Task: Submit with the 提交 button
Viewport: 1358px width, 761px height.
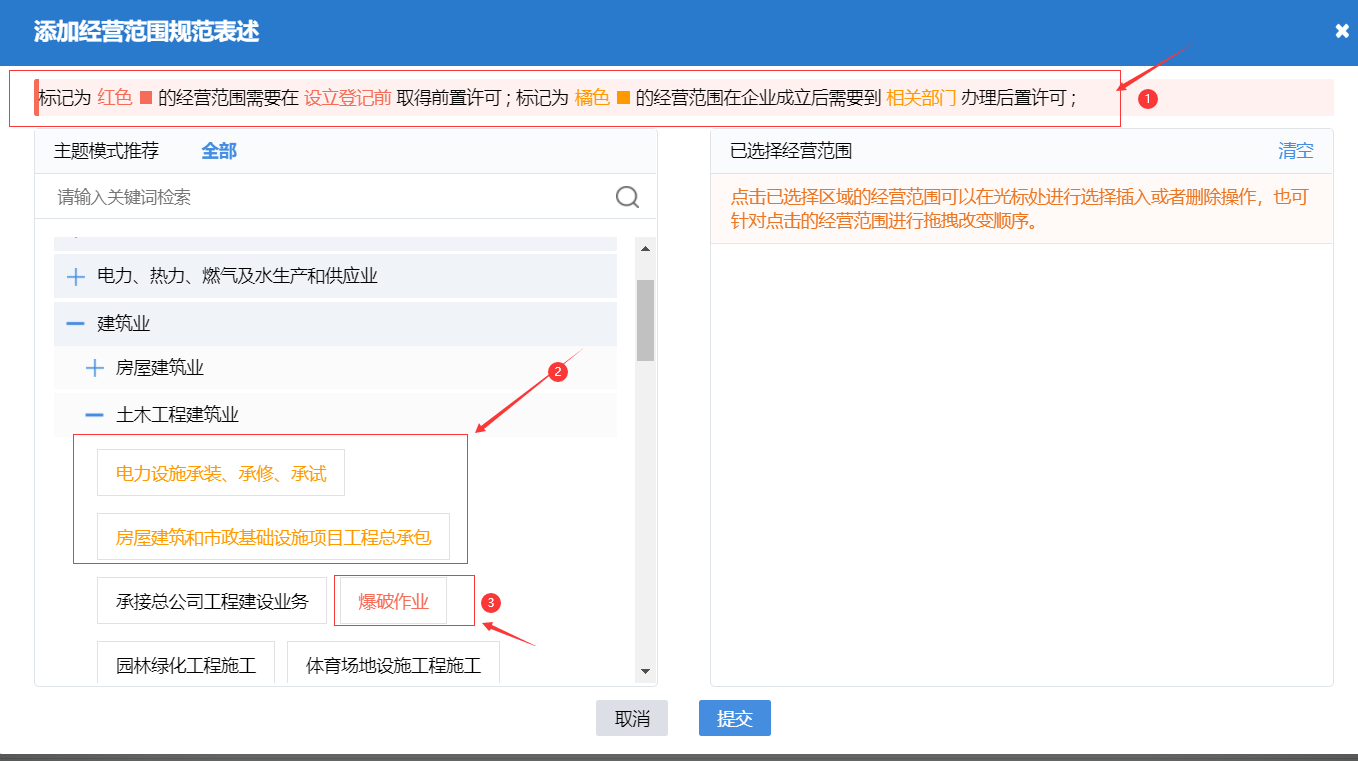Action: pos(734,717)
